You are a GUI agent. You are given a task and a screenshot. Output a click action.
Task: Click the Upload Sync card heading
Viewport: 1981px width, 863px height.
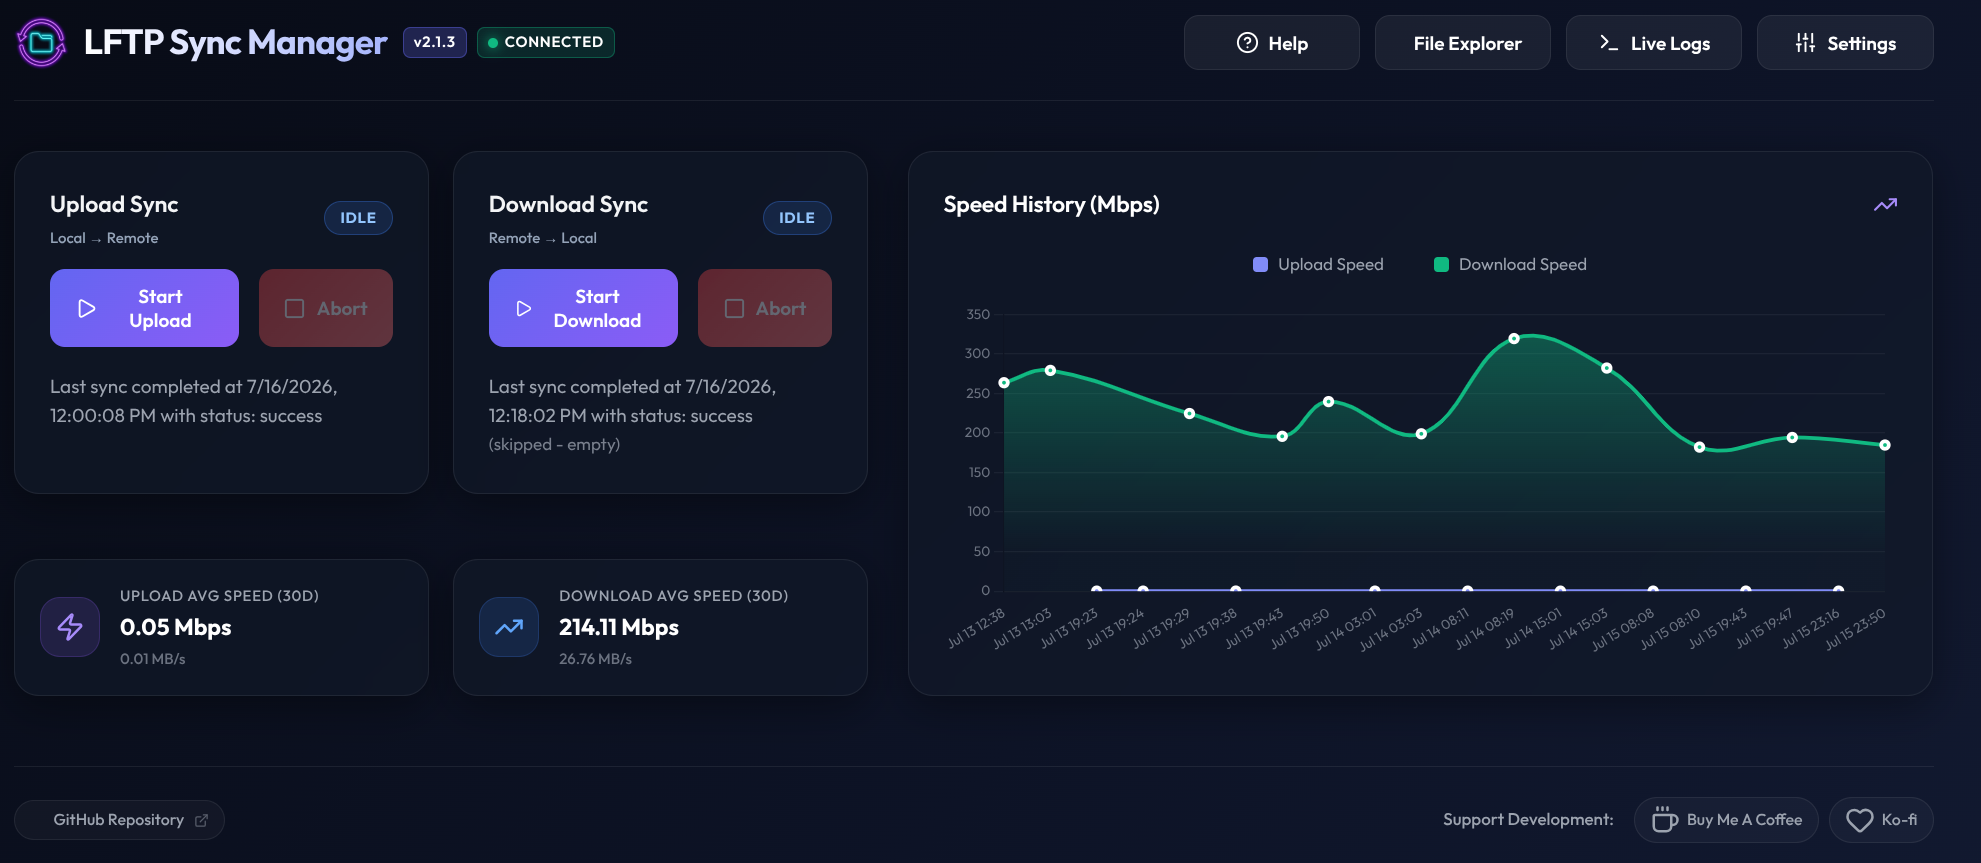tap(114, 204)
